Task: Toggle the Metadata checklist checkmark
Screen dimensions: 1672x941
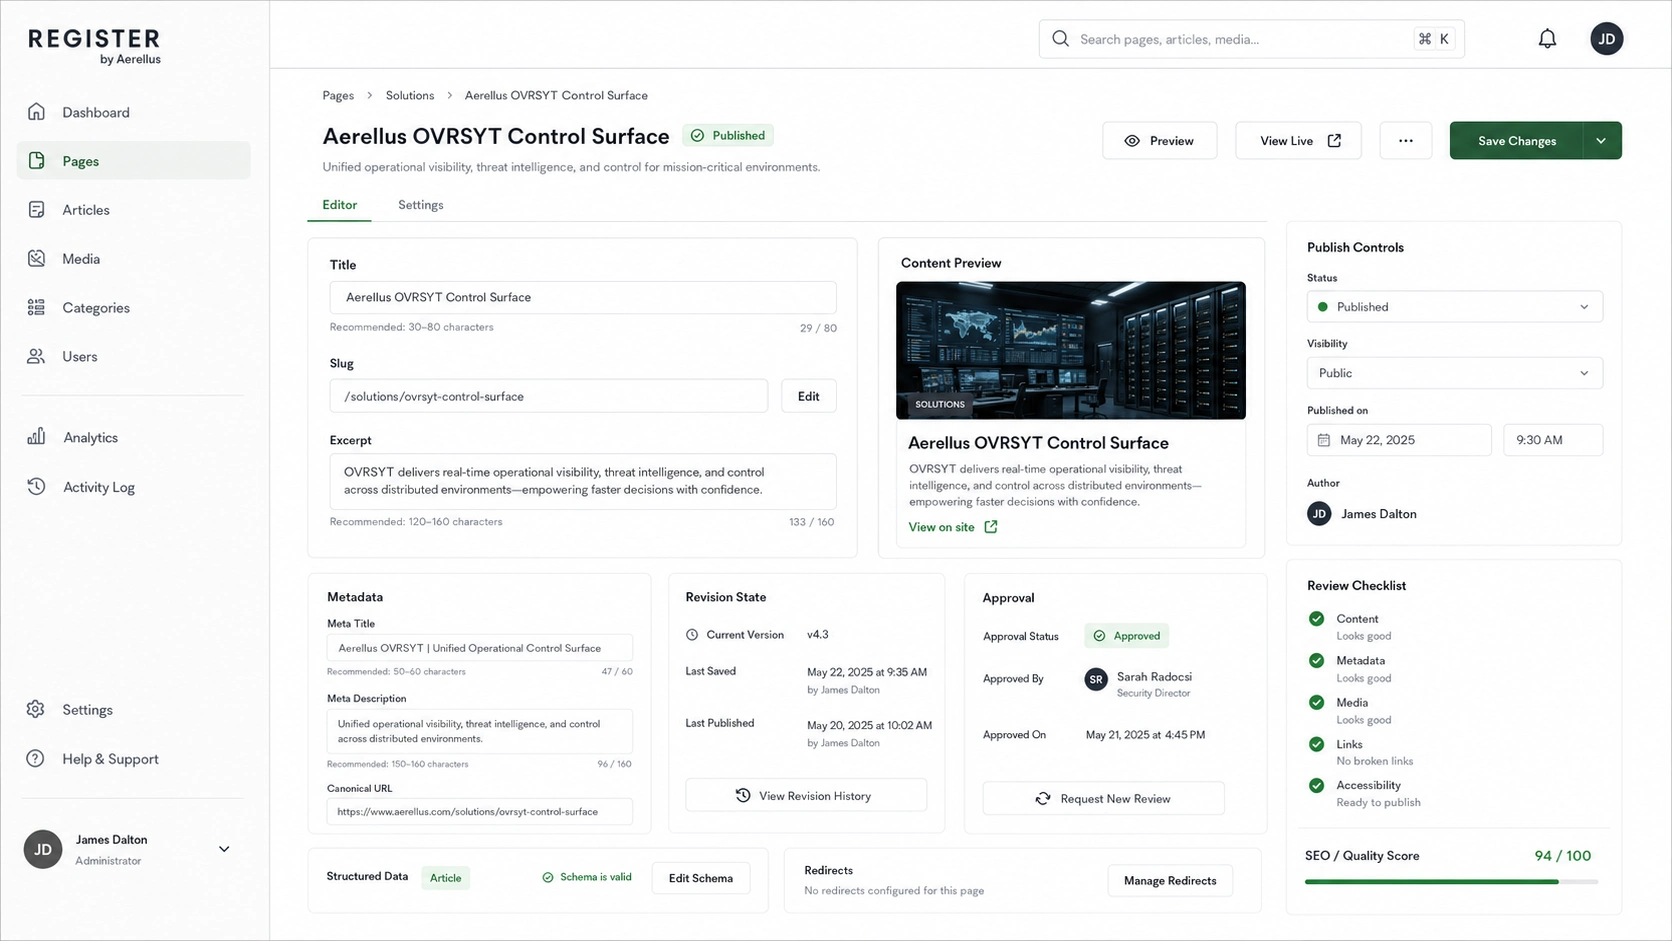Action: pyautogui.click(x=1317, y=661)
